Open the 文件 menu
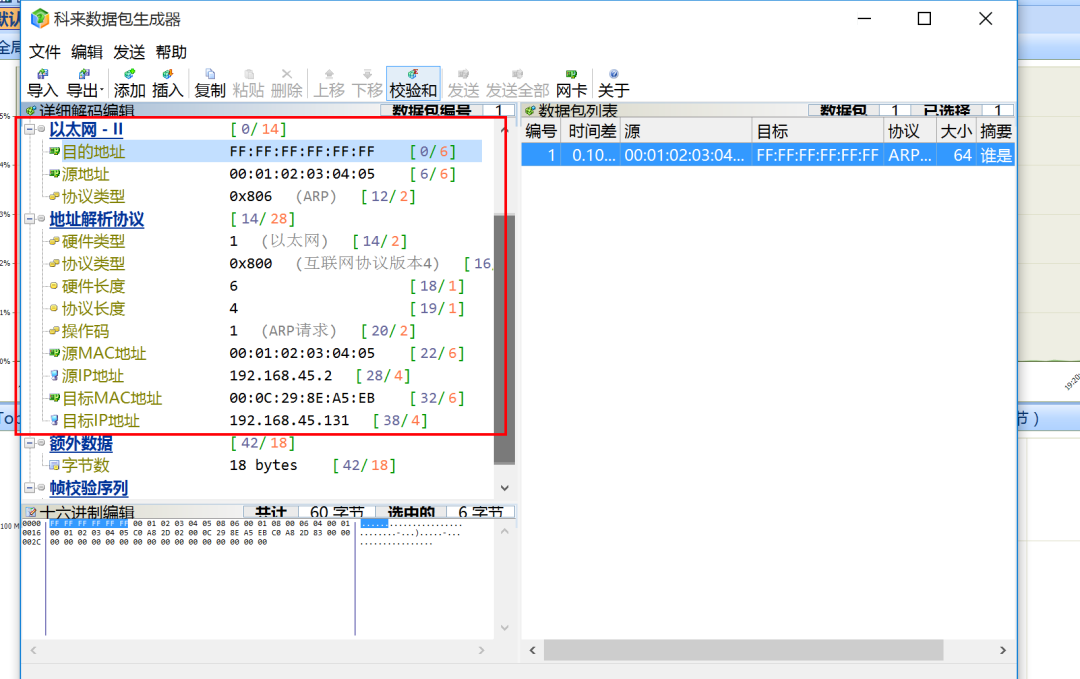1080x679 pixels. [44, 51]
